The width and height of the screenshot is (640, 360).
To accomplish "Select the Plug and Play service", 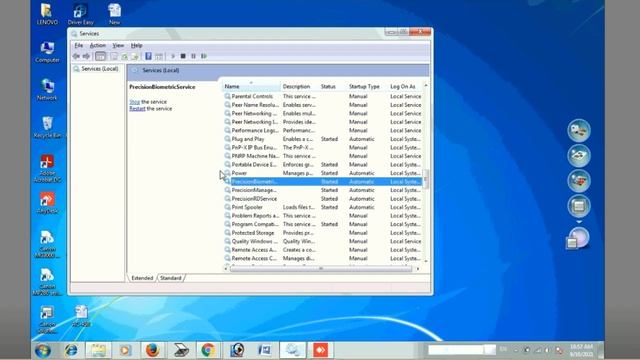I will click(322, 139).
